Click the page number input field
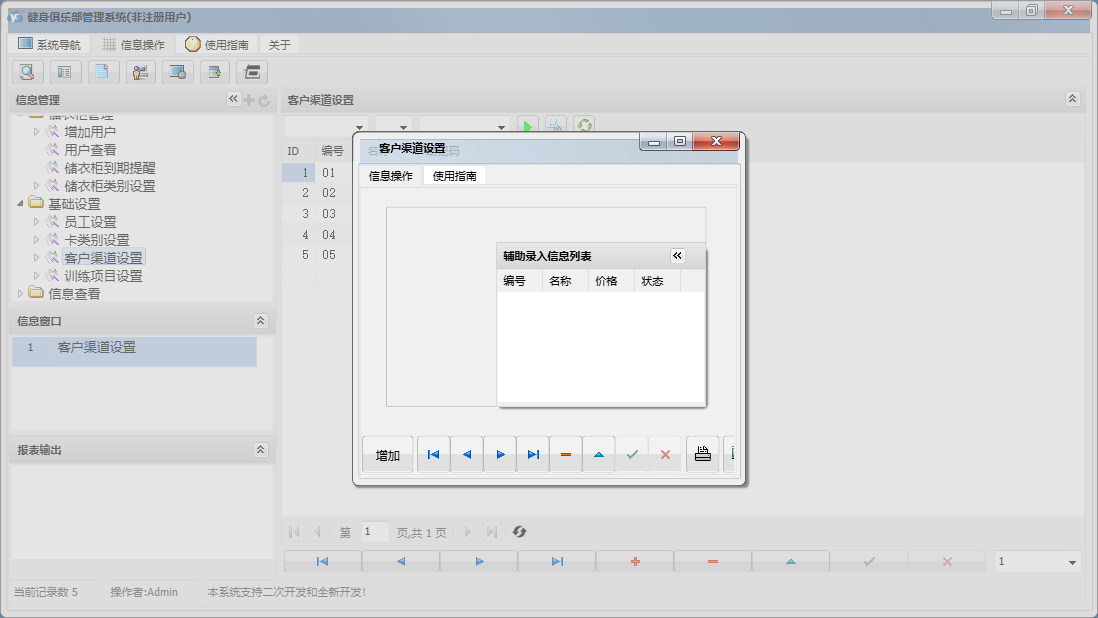 click(375, 532)
